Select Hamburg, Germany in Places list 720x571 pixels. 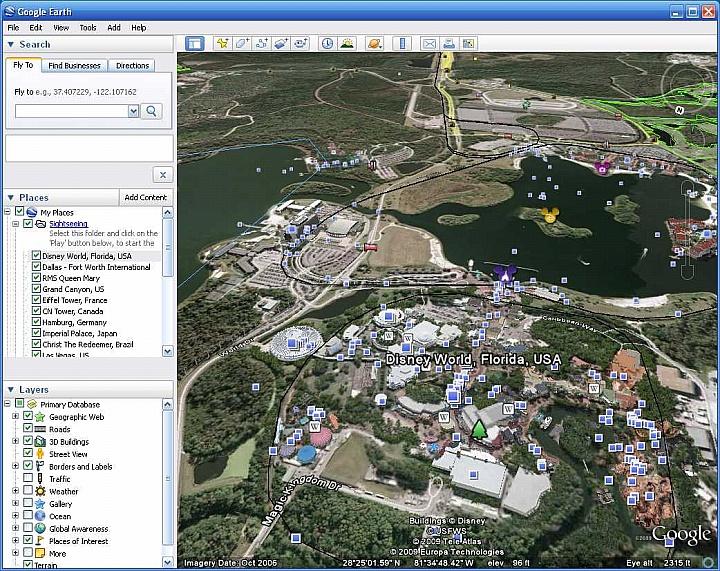74,322
